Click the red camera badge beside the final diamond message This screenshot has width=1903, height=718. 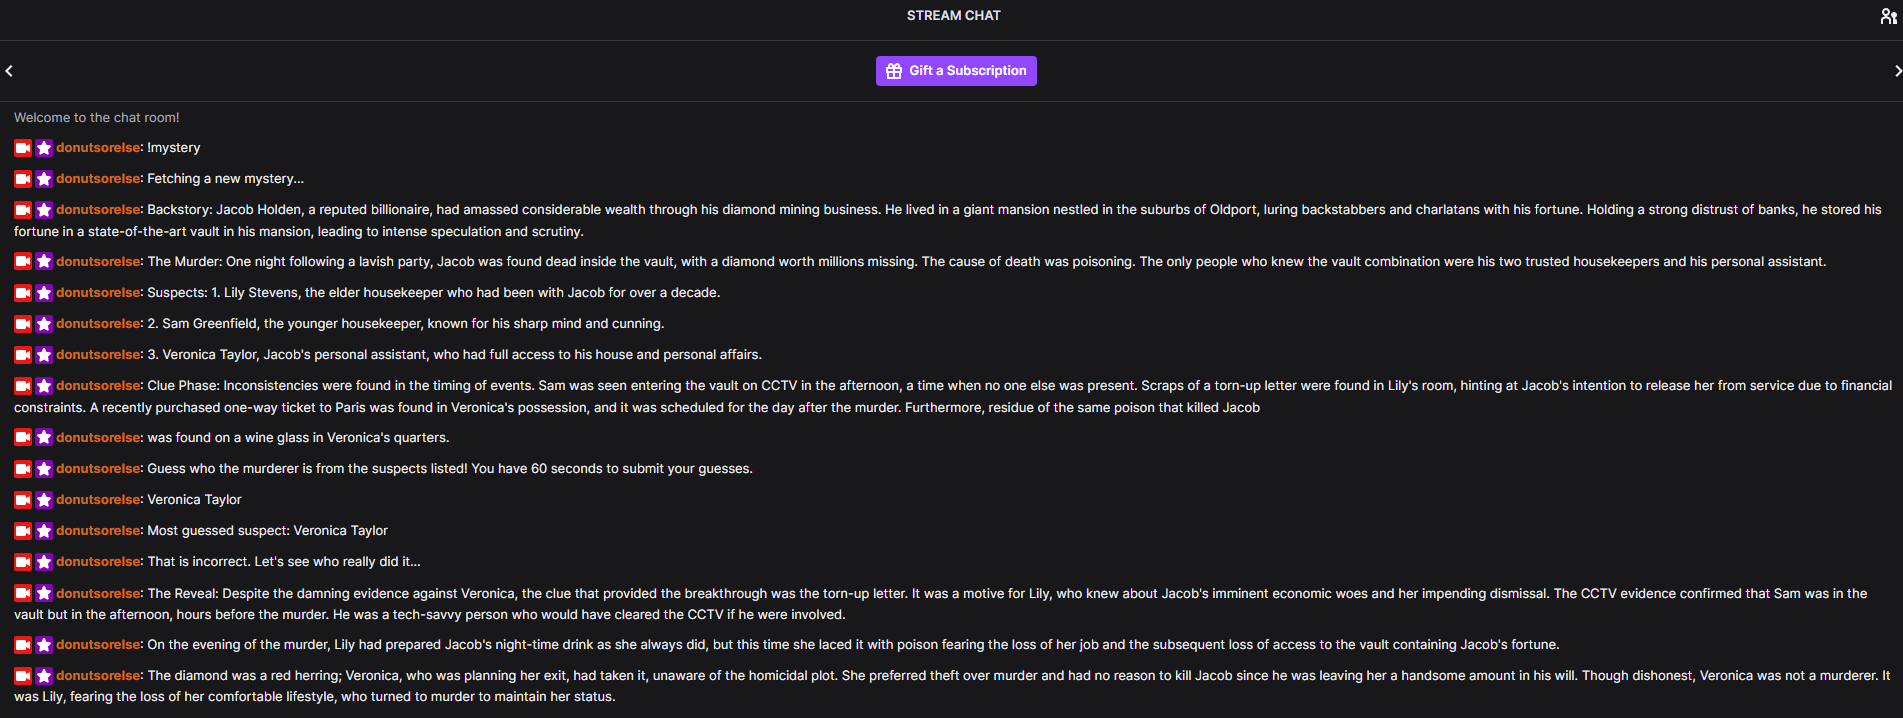[22, 676]
